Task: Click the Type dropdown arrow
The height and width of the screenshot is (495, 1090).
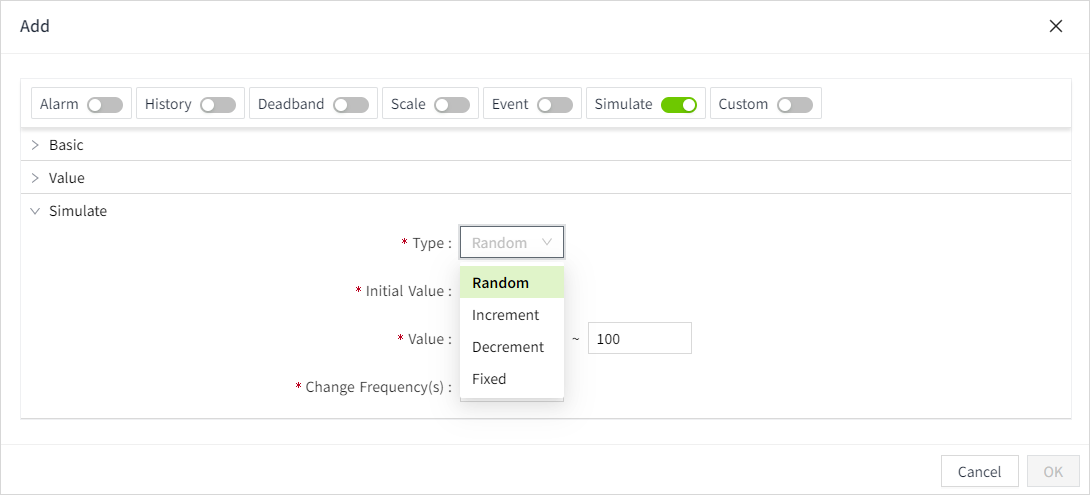Action: [x=547, y=242]
